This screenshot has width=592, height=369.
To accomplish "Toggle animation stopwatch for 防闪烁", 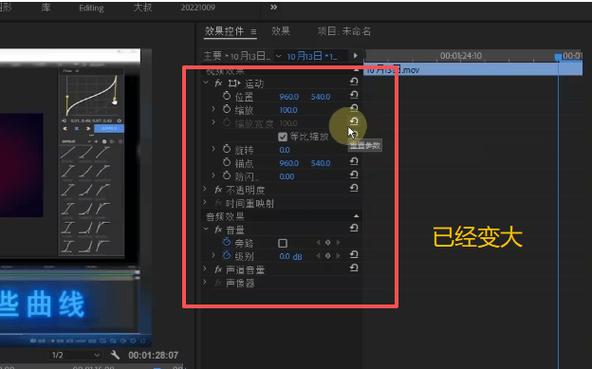I will [x=227, y=176].
